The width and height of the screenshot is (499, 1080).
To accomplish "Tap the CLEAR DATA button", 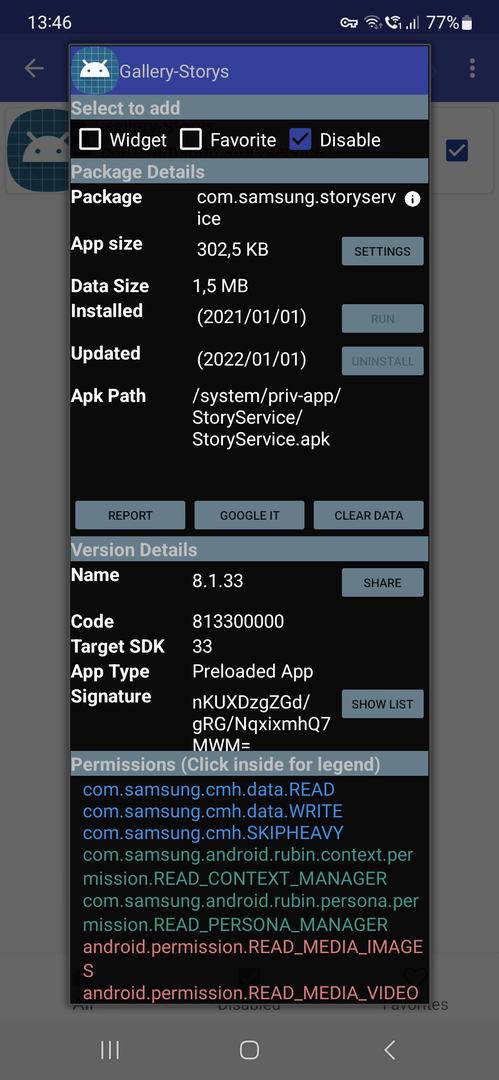I will pyautogui.click(x=369, y=515).
